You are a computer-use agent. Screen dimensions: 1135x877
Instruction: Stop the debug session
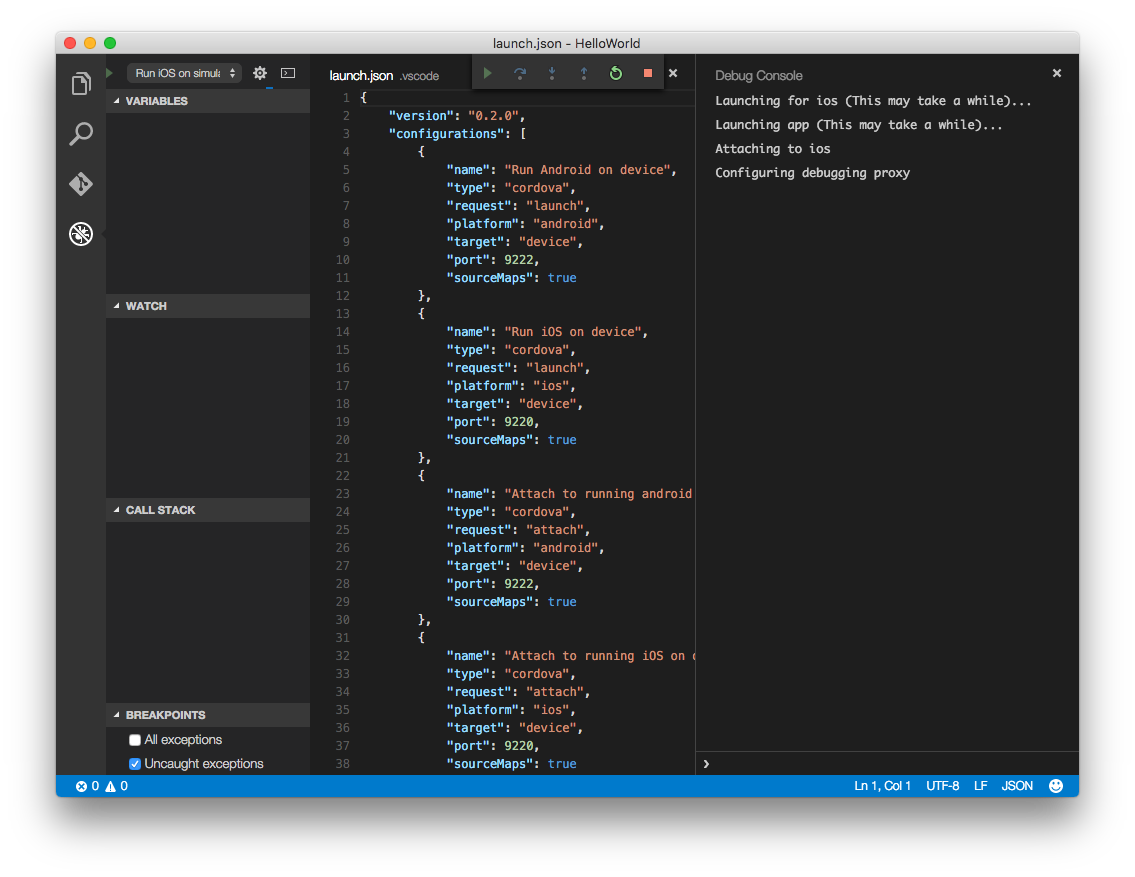[x=648, y=73]
